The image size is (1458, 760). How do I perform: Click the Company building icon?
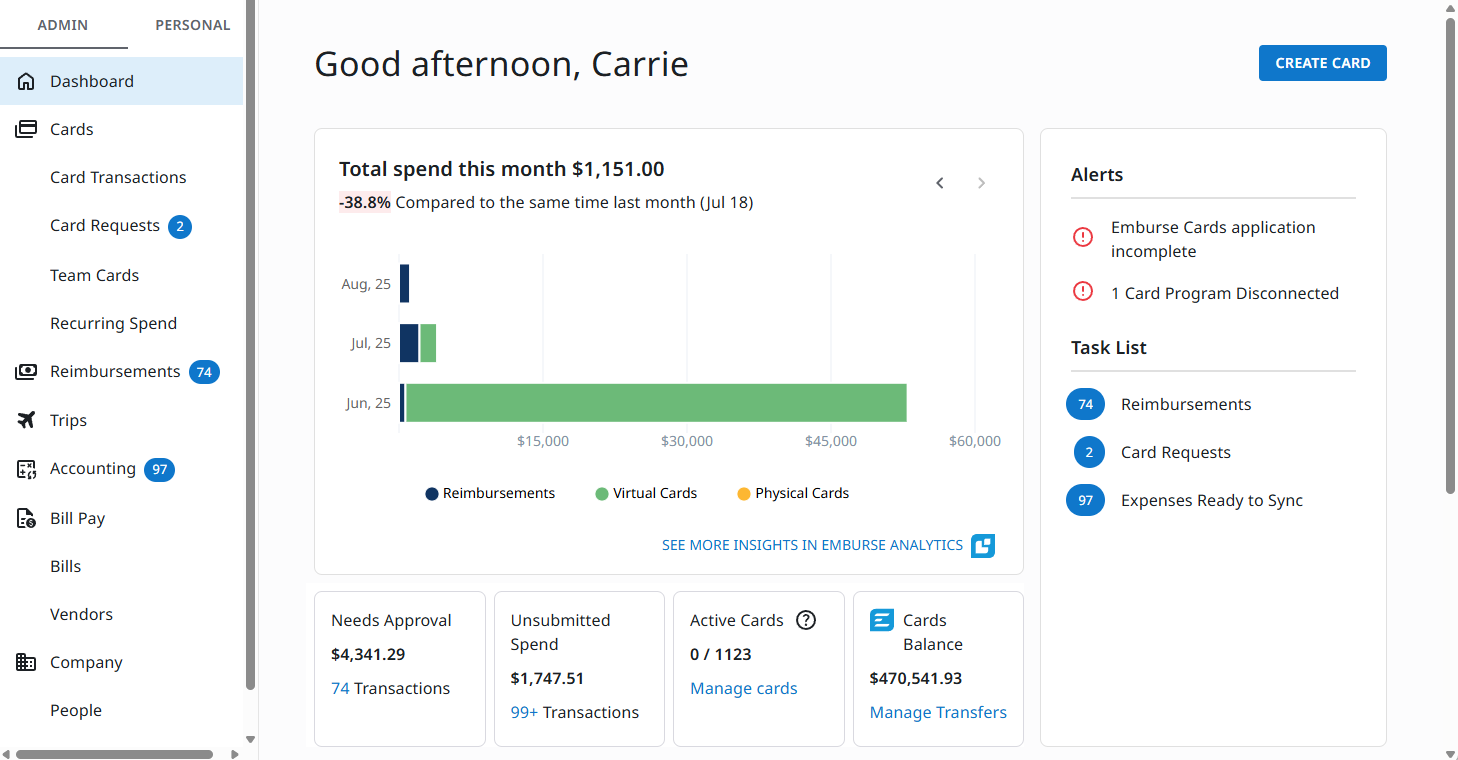click(26, 662)
